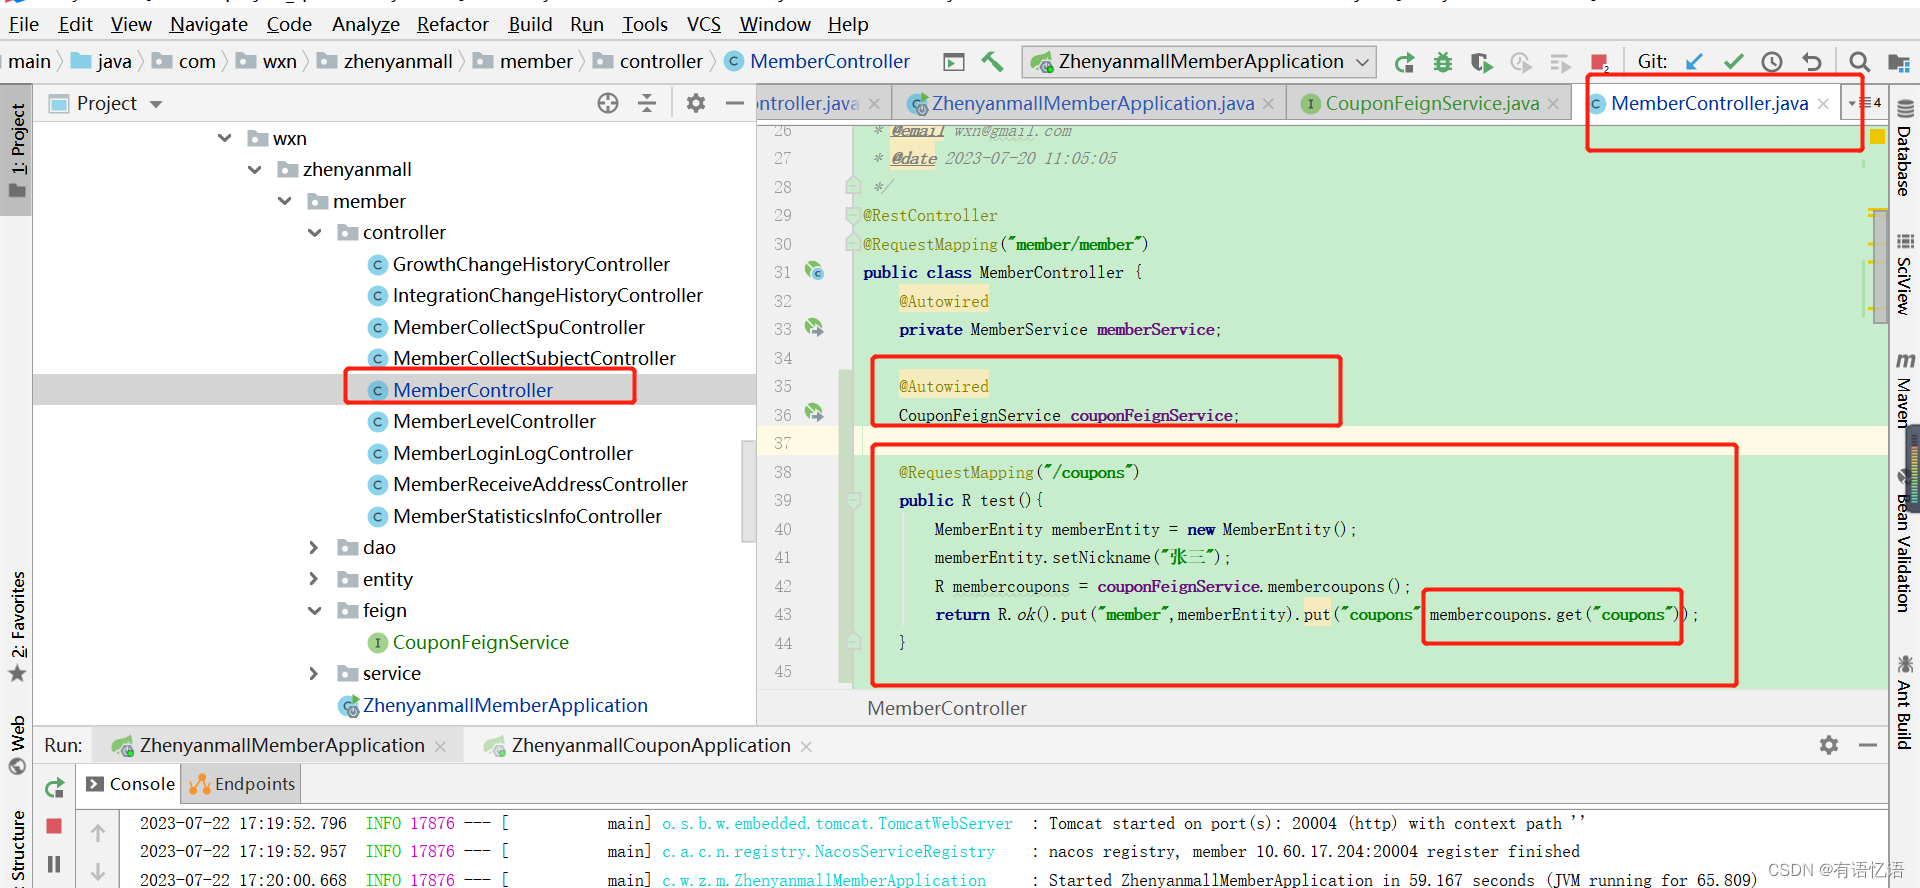Stop process in Run panel
The width and height of the screenshot is (1920, 888).
click(55, 826)
